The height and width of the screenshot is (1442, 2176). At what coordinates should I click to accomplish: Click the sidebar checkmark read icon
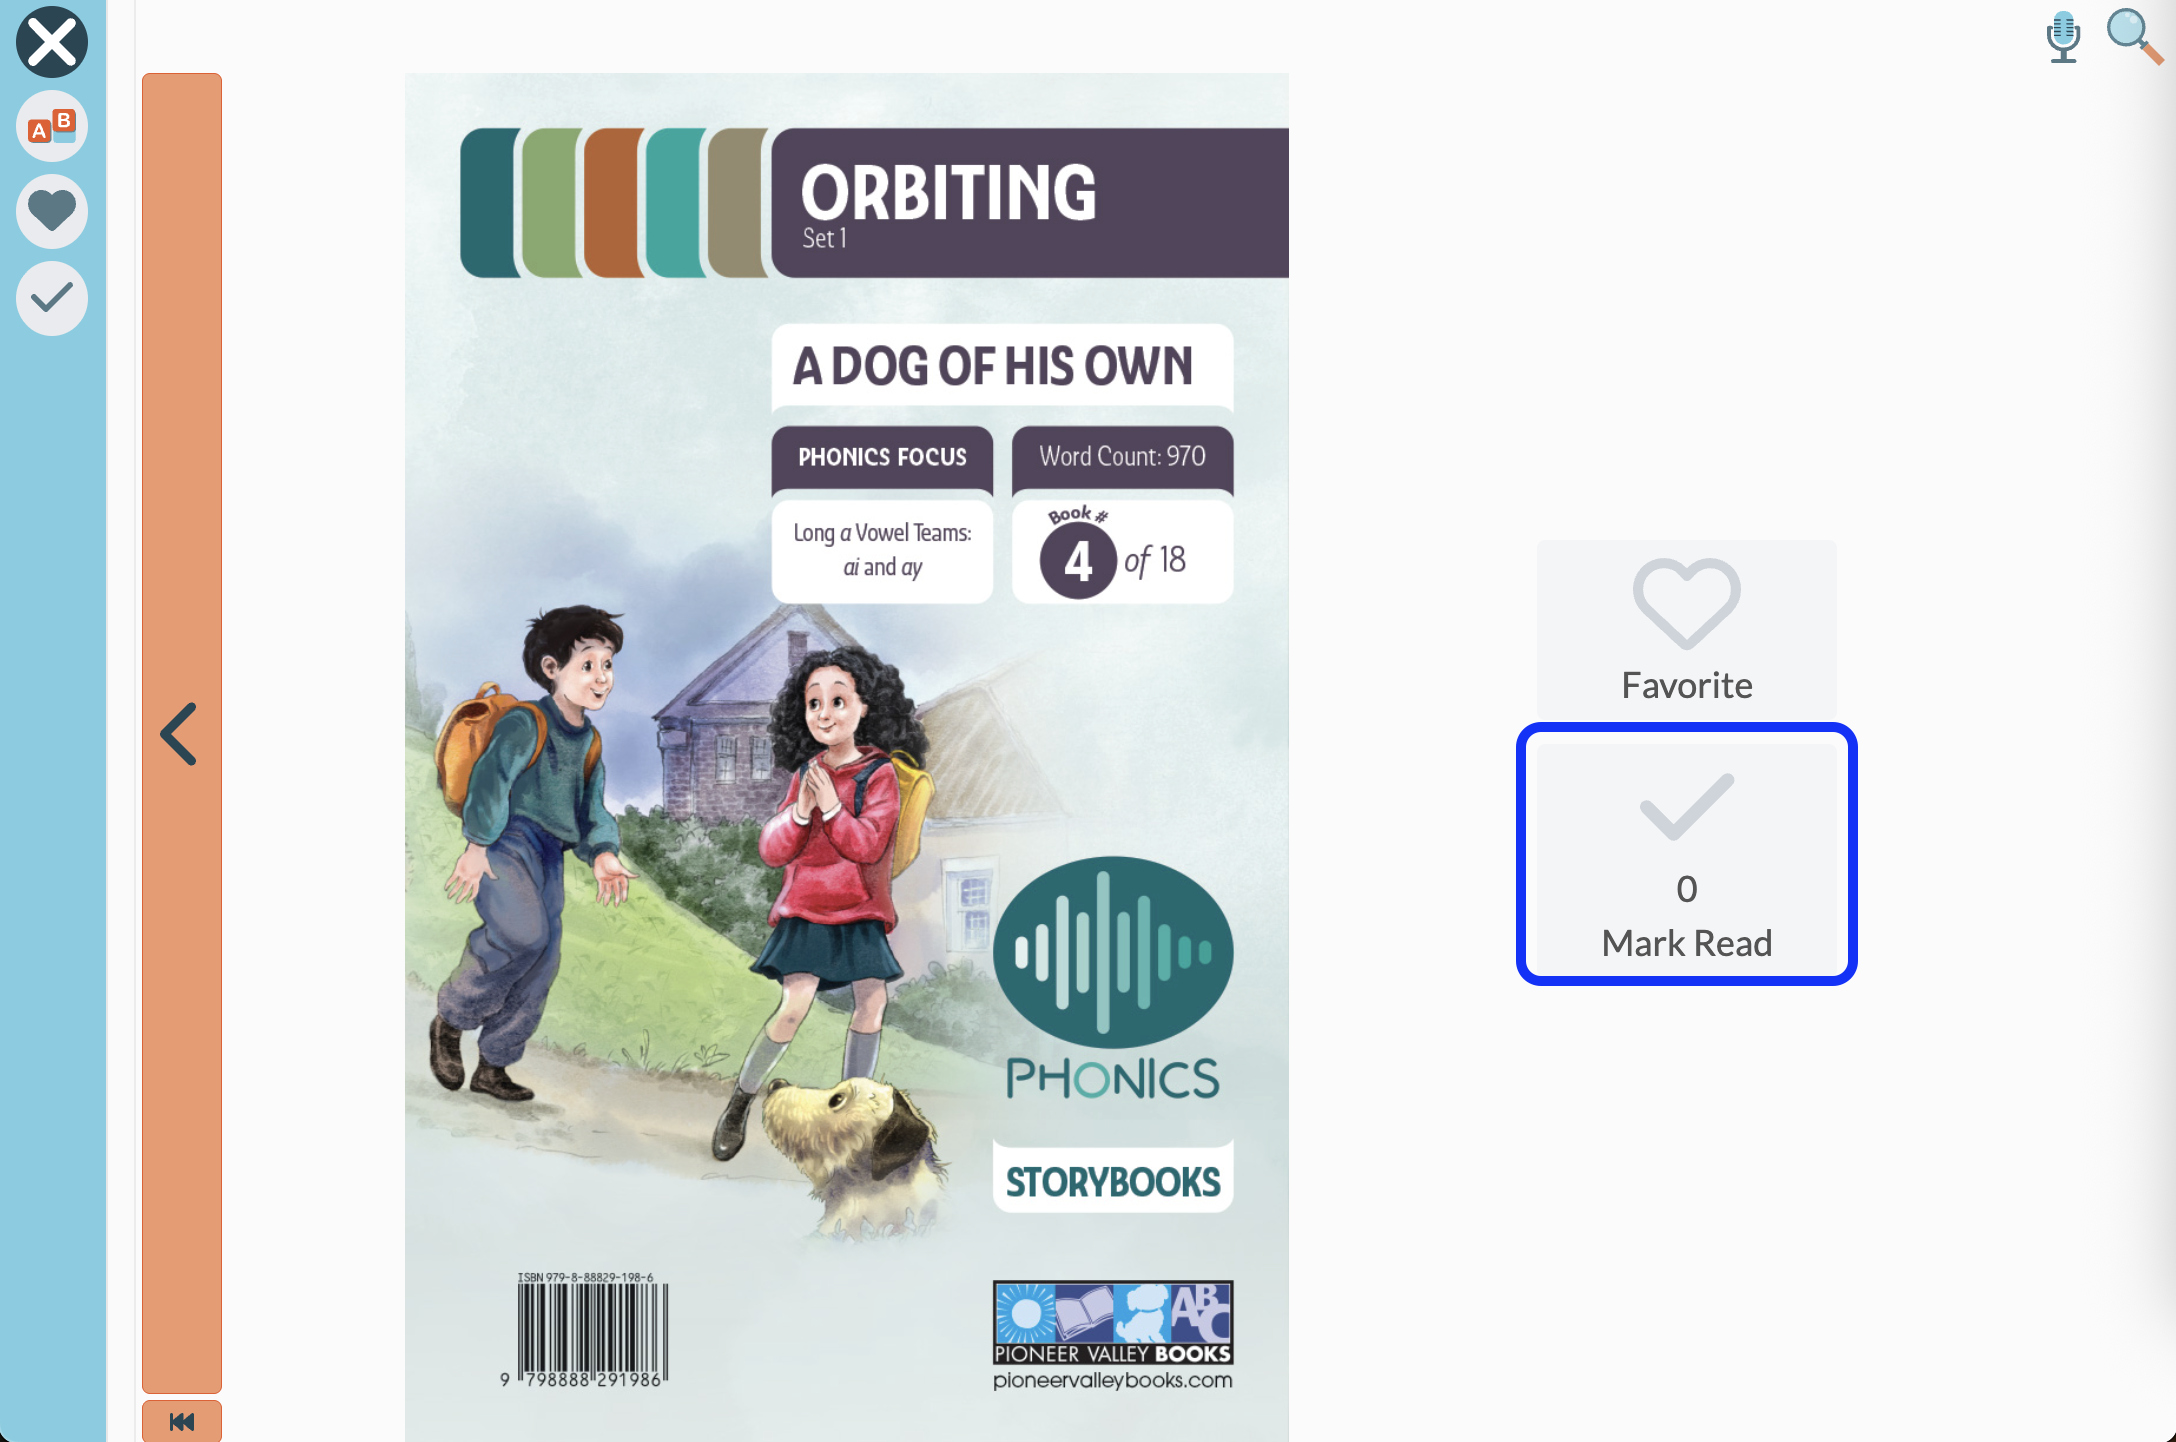coord(52,298)
